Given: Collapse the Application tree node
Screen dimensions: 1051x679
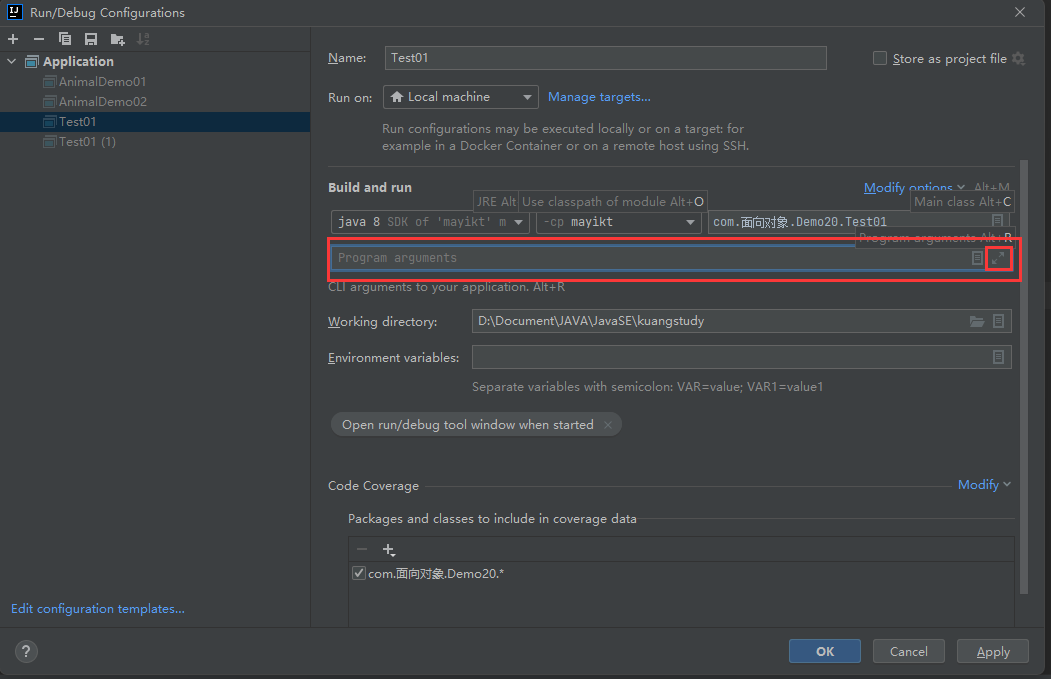Looking at the screenshot, I should point(11,61).
